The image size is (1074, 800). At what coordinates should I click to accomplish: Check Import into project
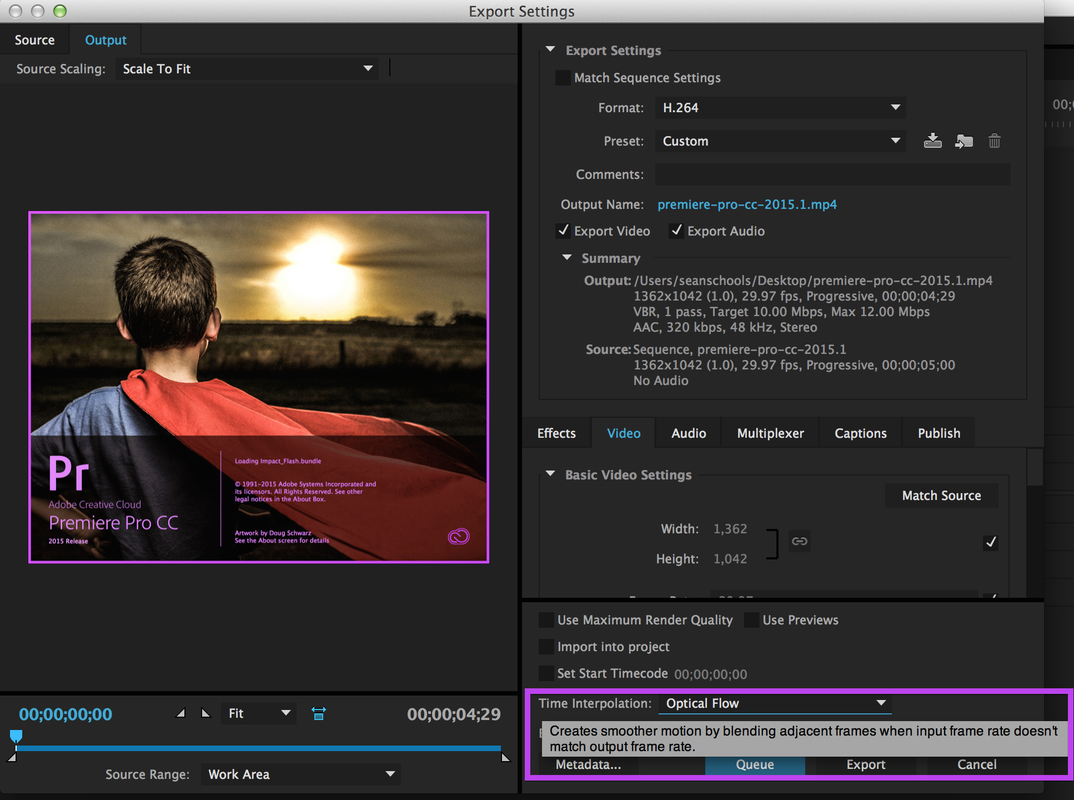[x=547, y=647]
